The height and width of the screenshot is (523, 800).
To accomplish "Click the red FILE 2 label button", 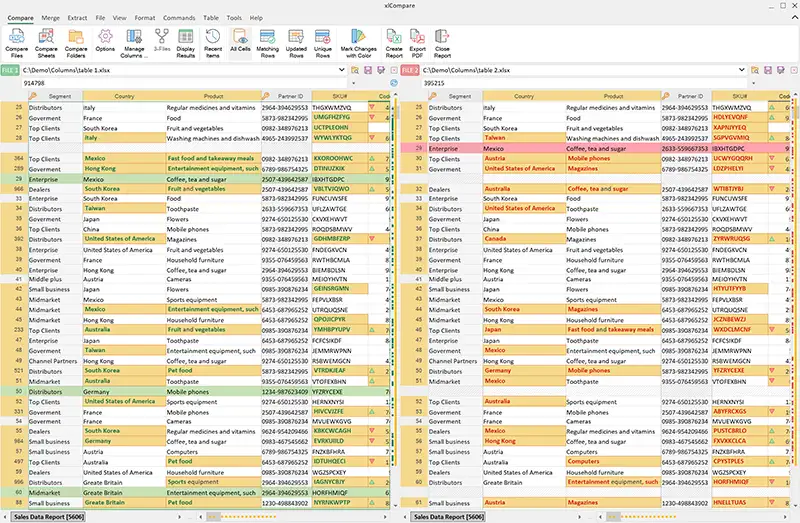I will [410, 70].
